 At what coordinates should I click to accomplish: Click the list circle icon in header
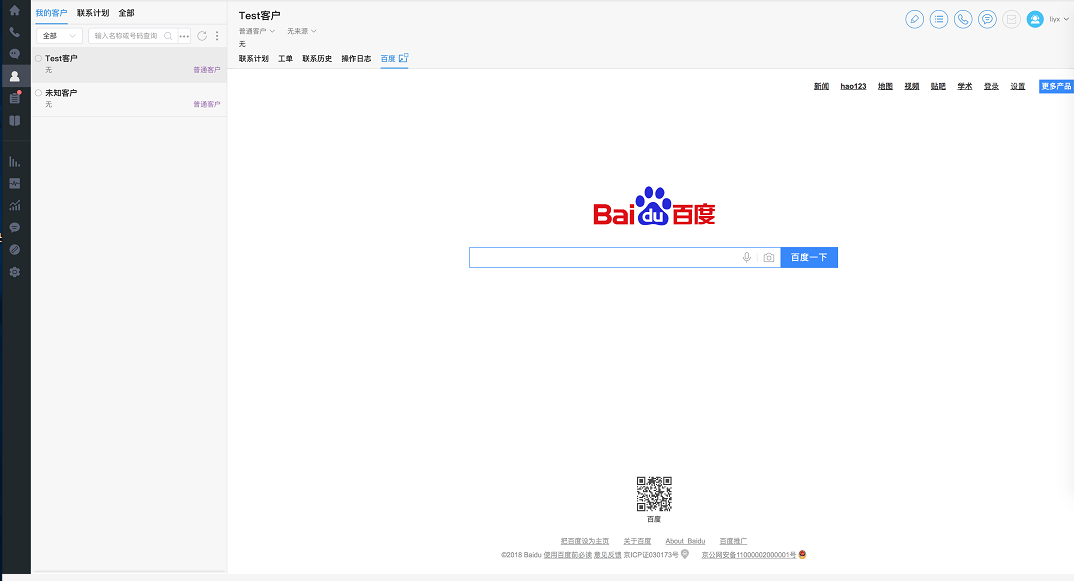click(x=939, y=19)
